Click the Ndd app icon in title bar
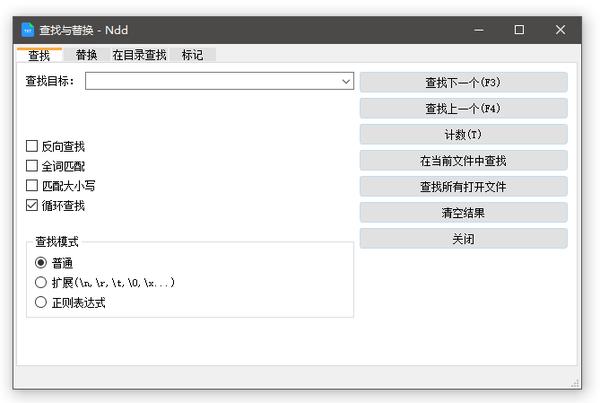The width and height of the screenshot is (600, 403). click(x=27, y=30)
